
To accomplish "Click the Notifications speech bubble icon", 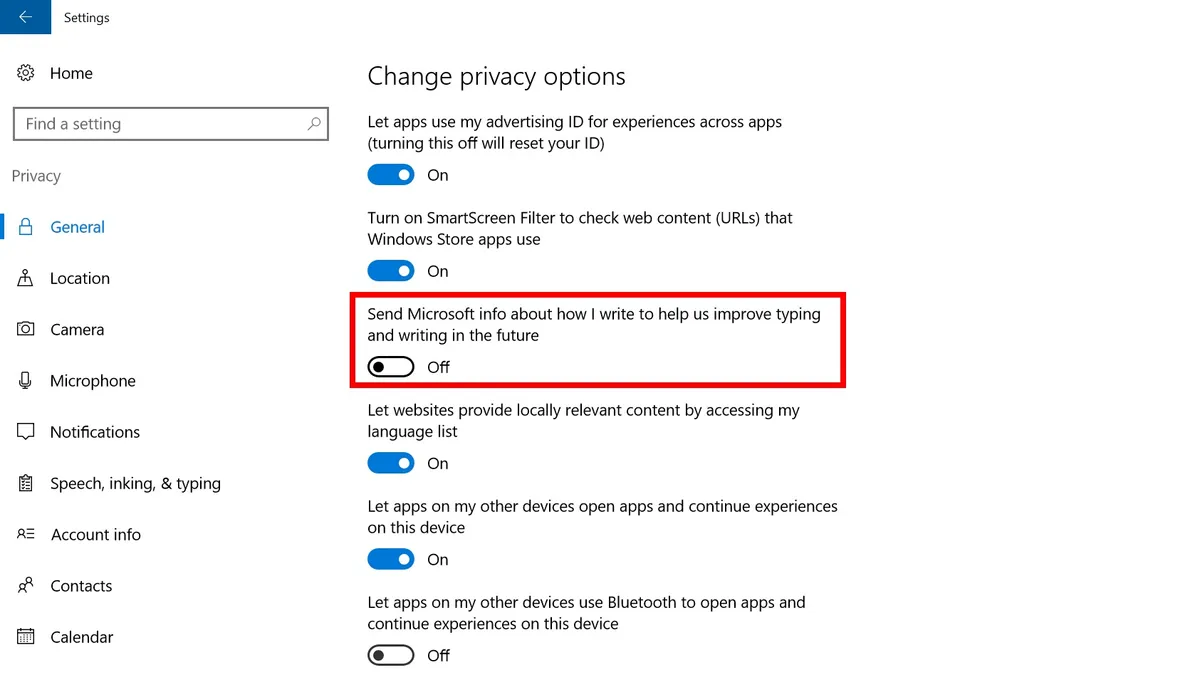I will pos(26,432).
